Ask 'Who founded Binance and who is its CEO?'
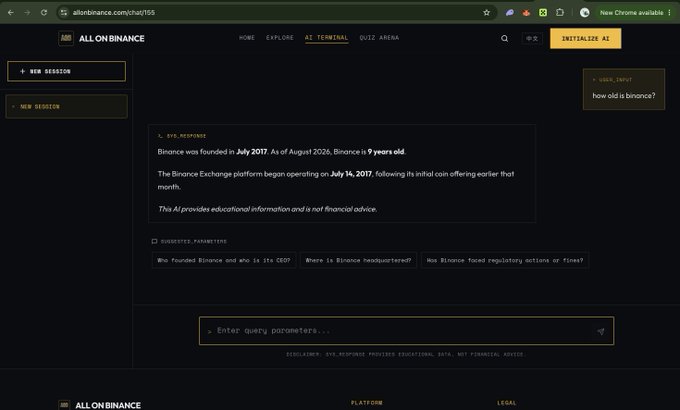Viewport: 680px width, 410px height. coord(224,260)
